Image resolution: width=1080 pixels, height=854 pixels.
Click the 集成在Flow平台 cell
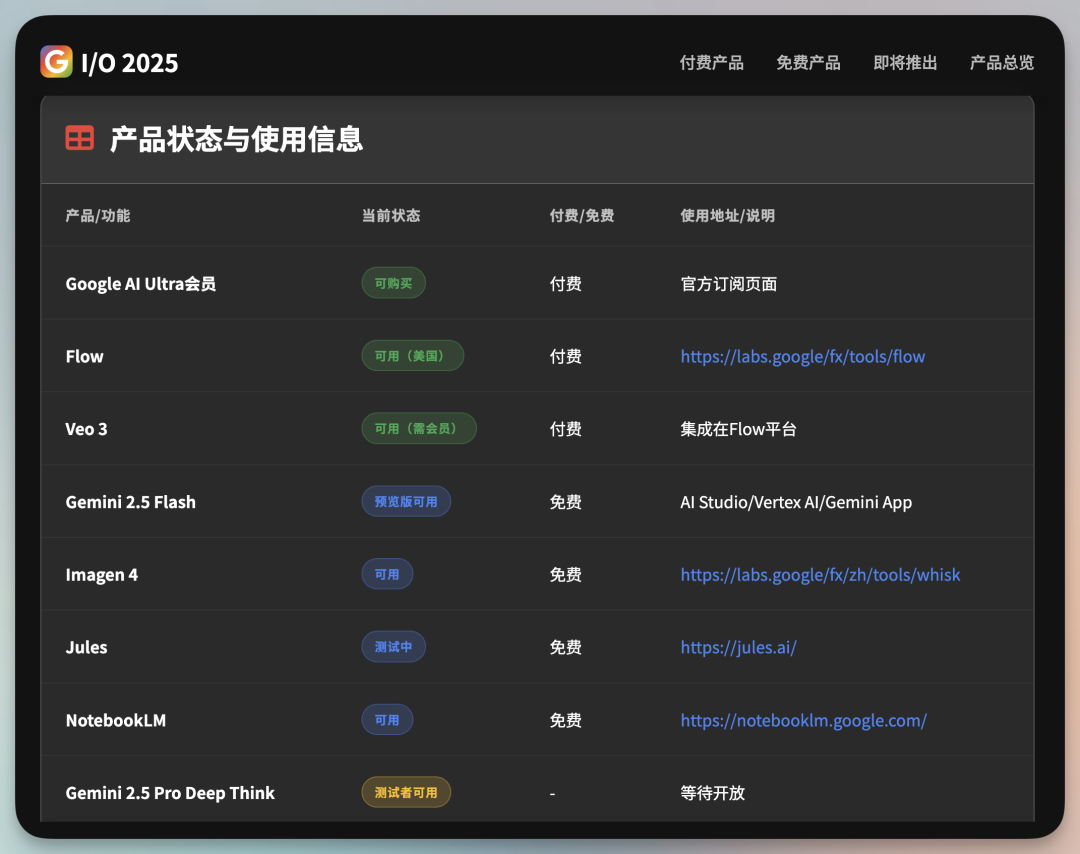coord(738,429)
